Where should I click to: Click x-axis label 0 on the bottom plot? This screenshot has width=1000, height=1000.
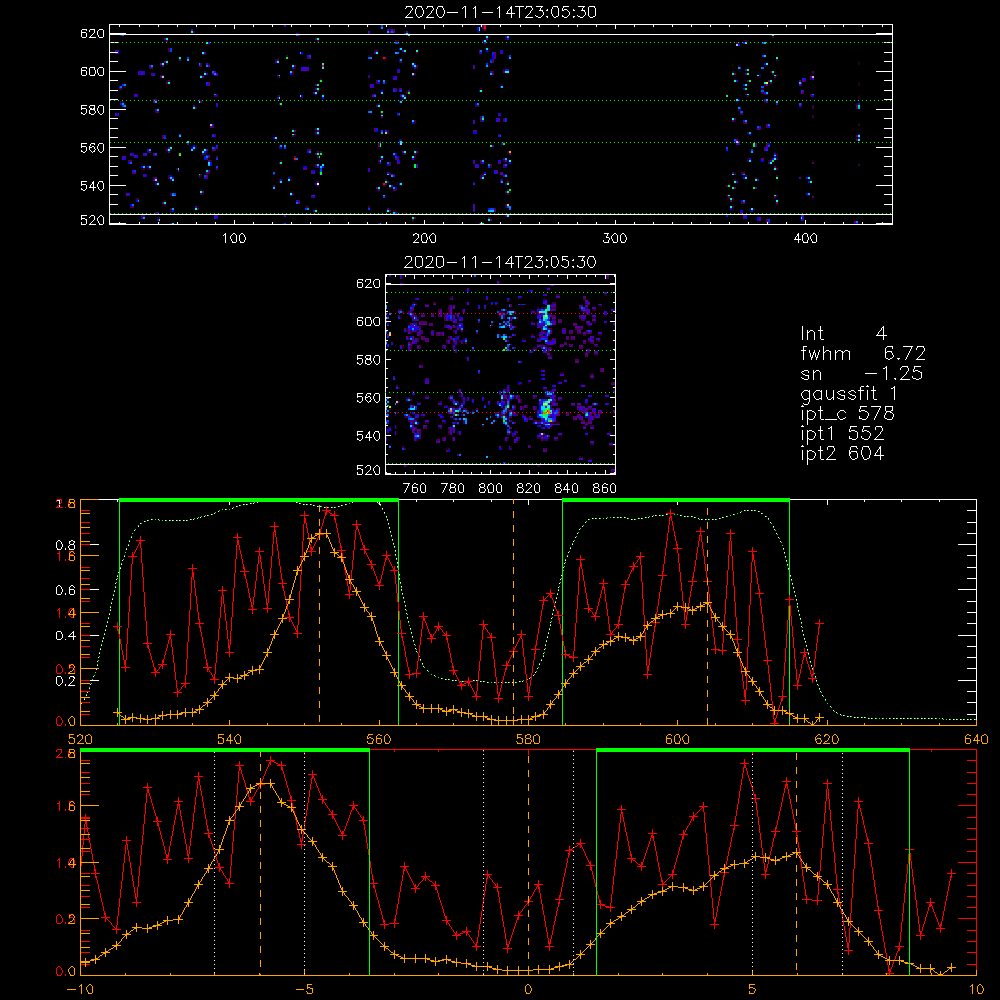pyautogui.click(x=528, y=990)
